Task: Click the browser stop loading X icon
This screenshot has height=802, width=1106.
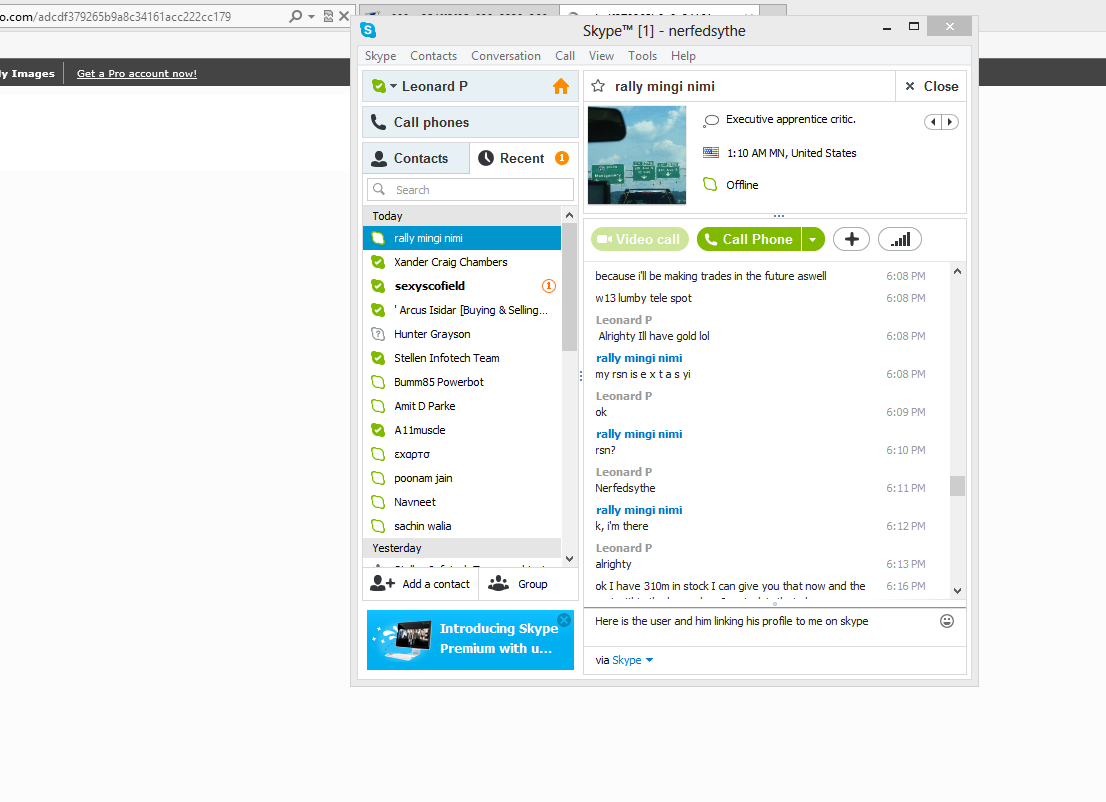Action: click(x=344, y=16)
